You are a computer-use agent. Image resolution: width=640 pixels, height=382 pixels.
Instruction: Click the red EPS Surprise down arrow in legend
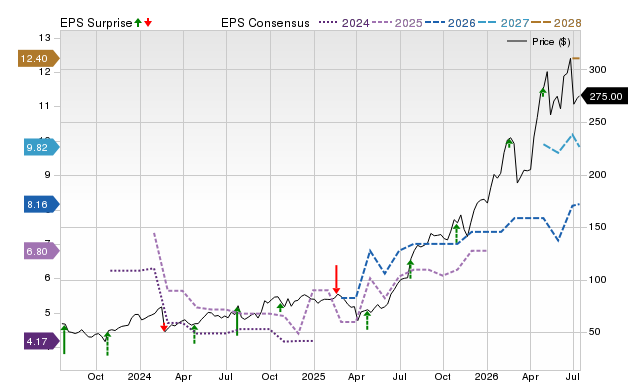(x=148, y=22)
